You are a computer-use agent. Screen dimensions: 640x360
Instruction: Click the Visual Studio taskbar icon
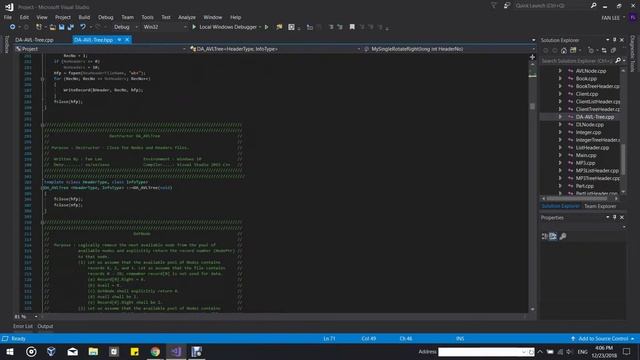(176, 351)
